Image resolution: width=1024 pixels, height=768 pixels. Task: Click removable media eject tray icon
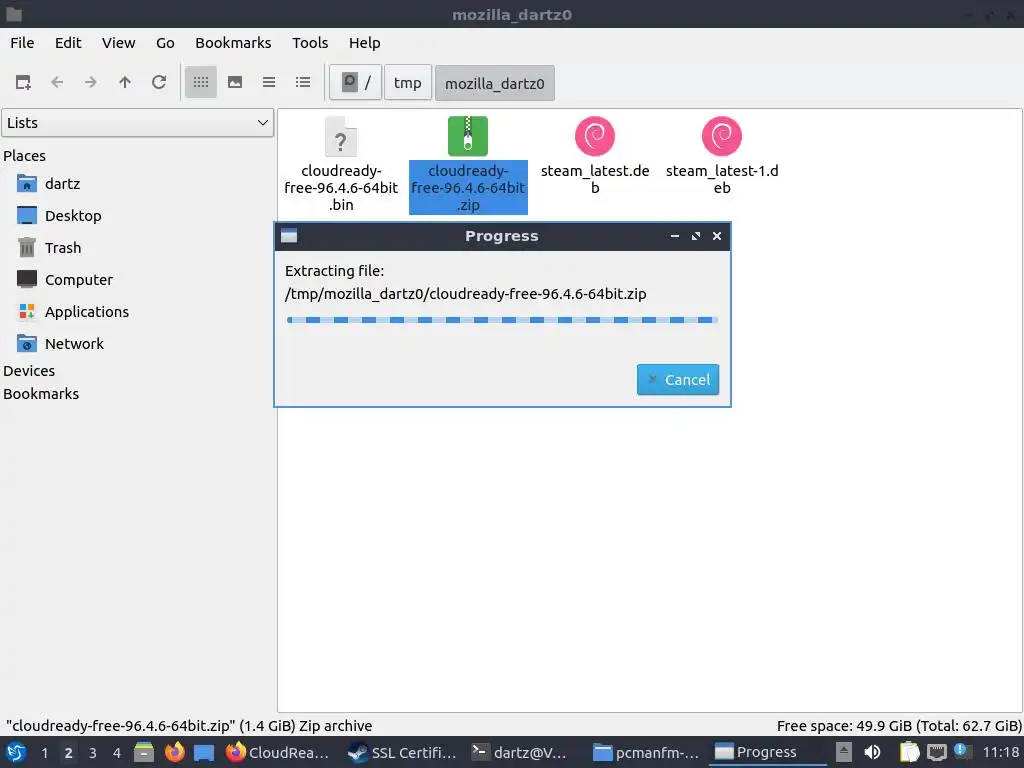[844, 752]
